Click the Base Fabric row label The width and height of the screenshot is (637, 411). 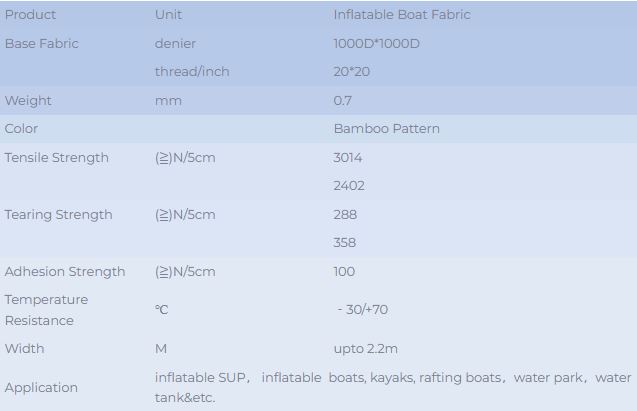(x=42, y=44)
